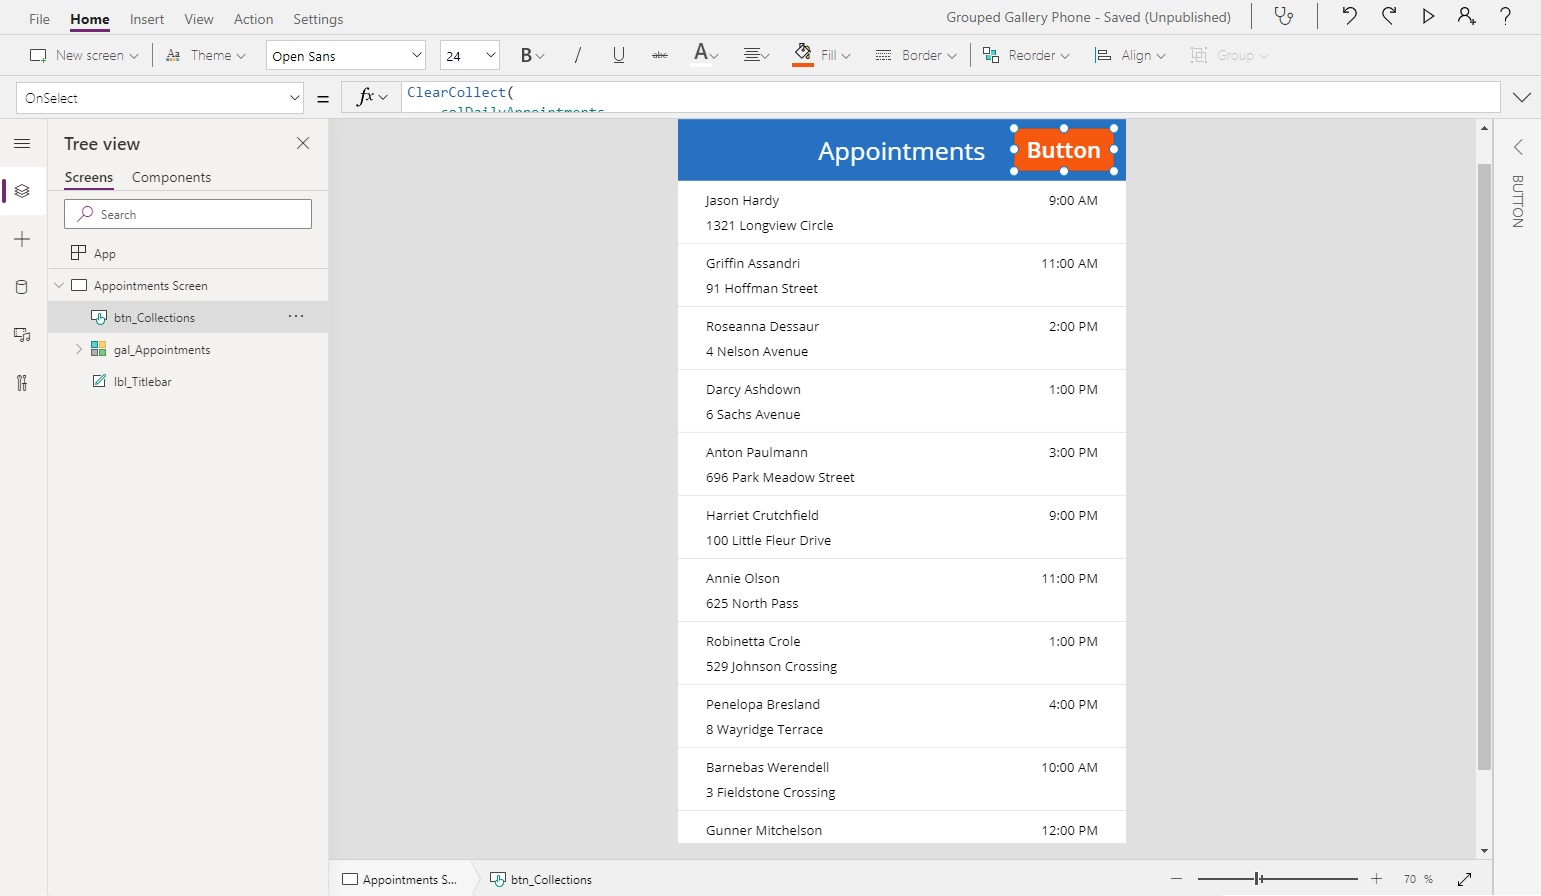Toggle bold text formatting
Viewport: 1541px width, 896px height.
tap(526, 56)
